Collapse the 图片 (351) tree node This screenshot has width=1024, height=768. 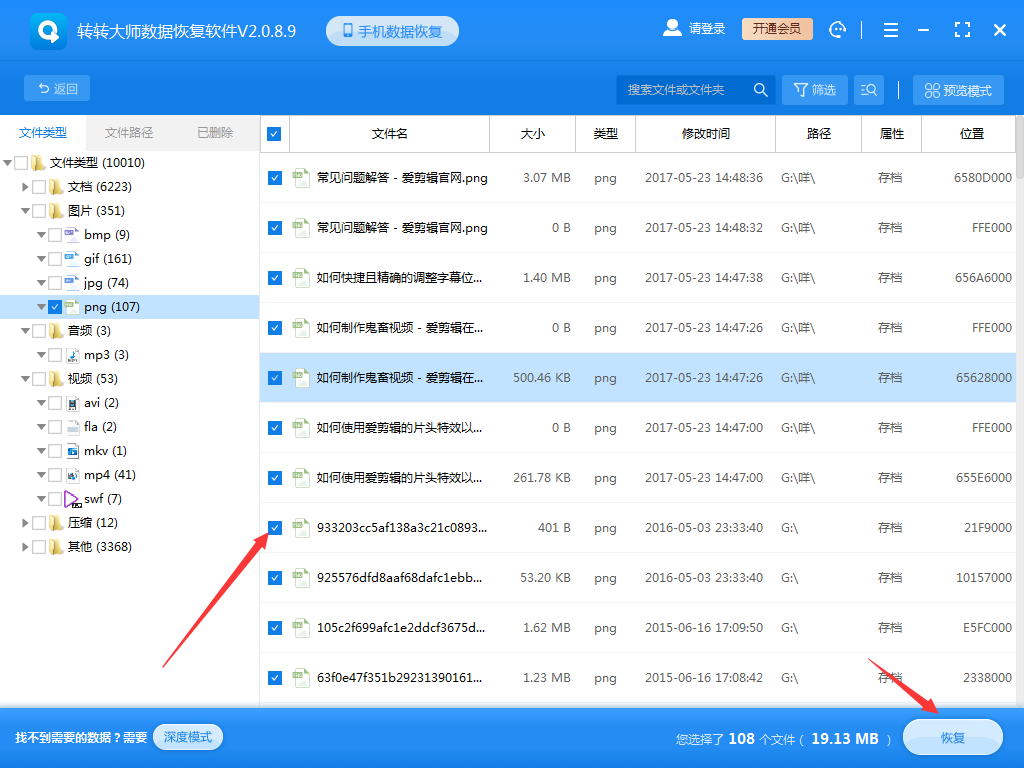tap(25, 211)
